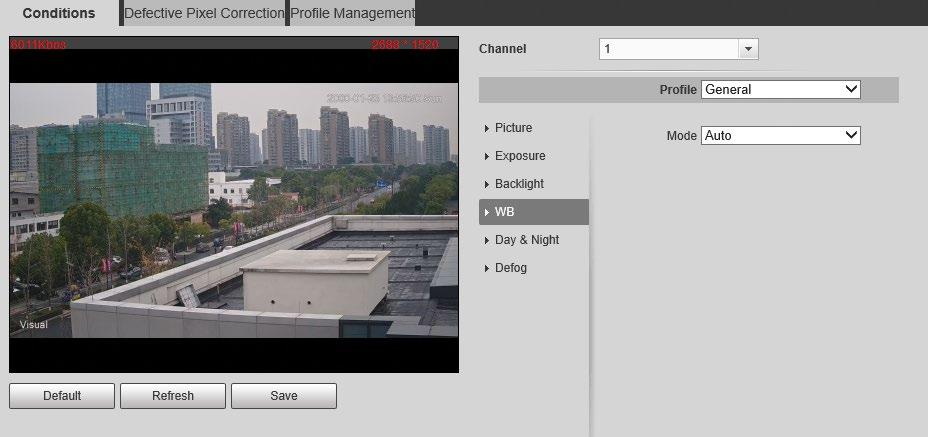Open the Profile Management tab
Image resolution: width=928 pixels, height=437 pixels.
[x=352, y=13]
